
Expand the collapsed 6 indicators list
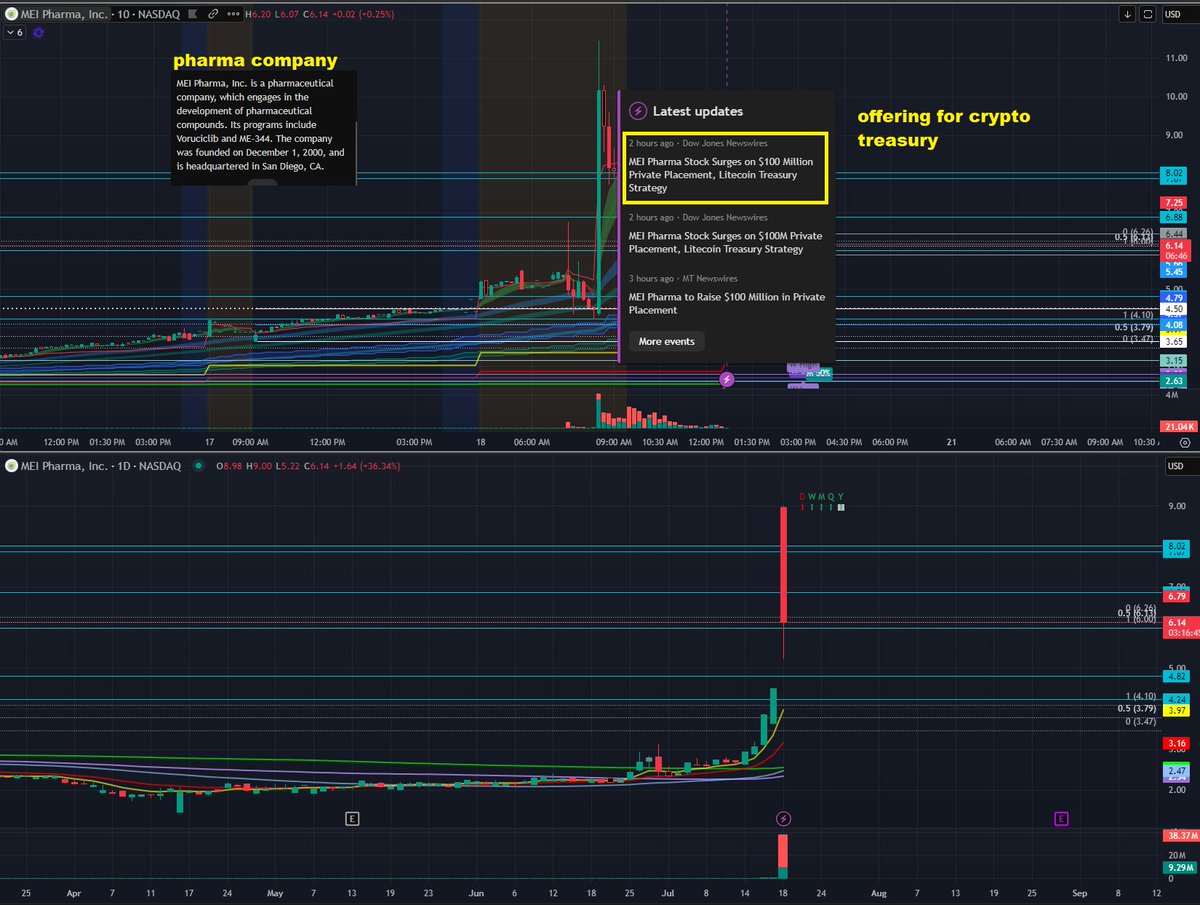click(x=14, y=32)
